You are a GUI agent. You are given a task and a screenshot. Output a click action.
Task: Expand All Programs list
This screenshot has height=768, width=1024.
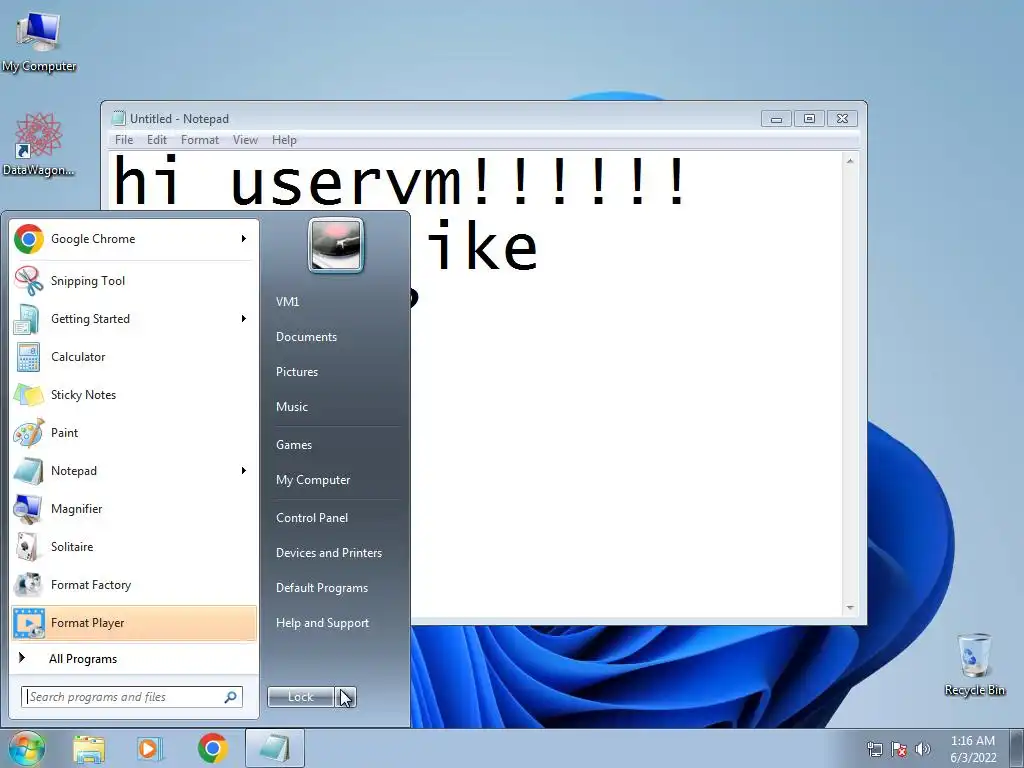click(134, 658)
